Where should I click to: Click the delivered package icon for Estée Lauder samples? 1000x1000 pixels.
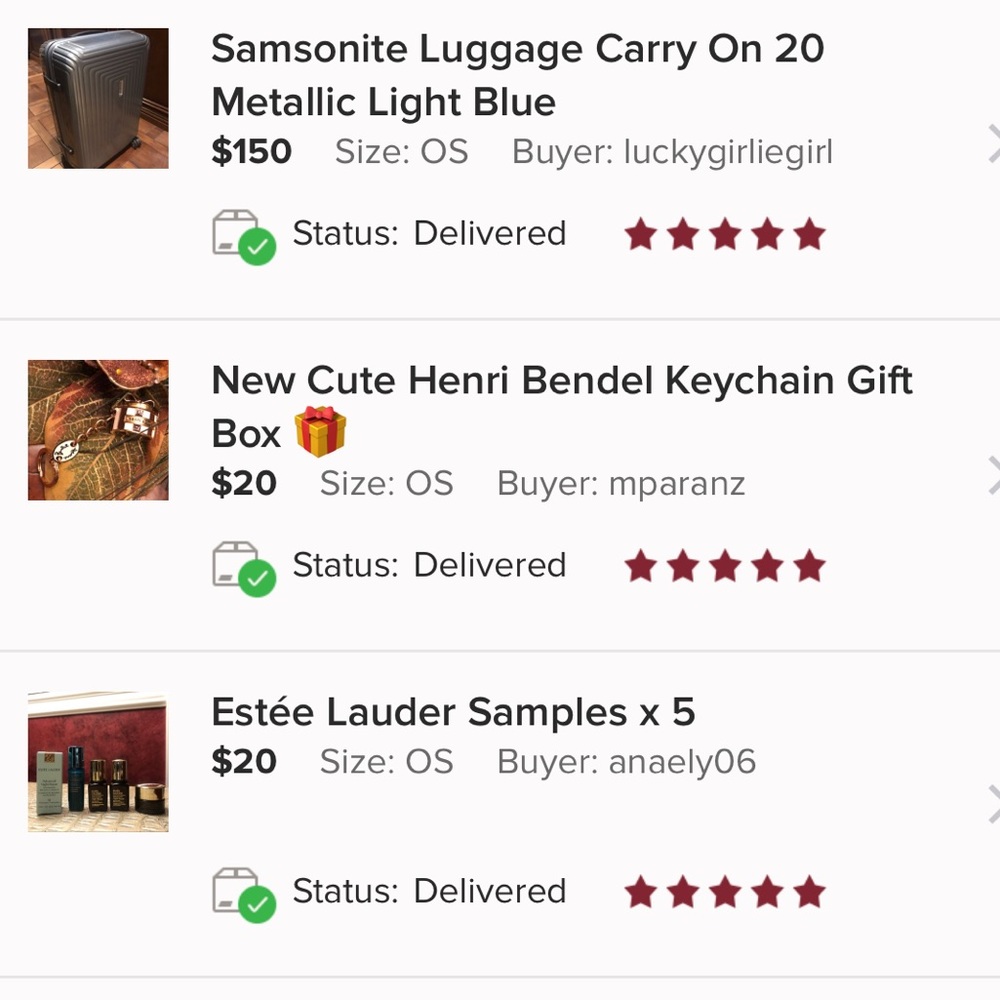(244, 895)
